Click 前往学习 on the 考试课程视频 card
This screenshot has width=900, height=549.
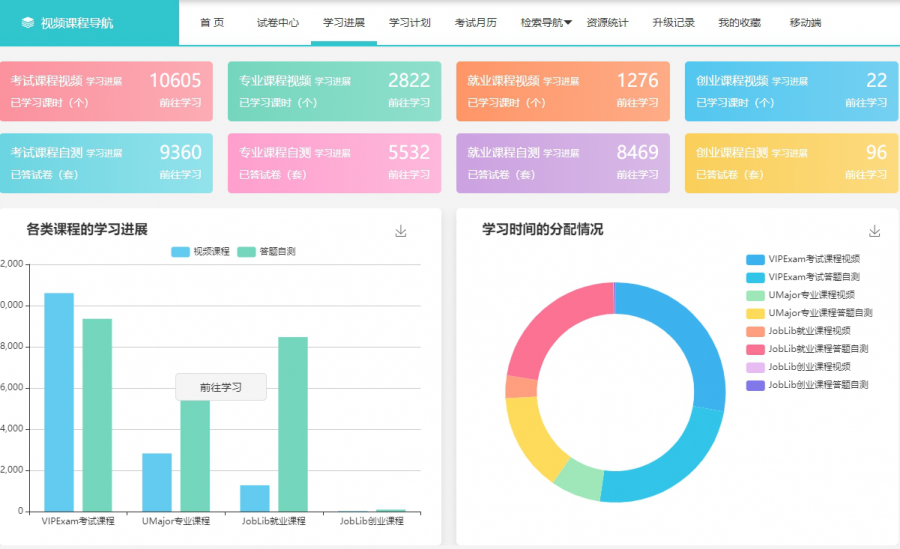[x=180, y=103]
